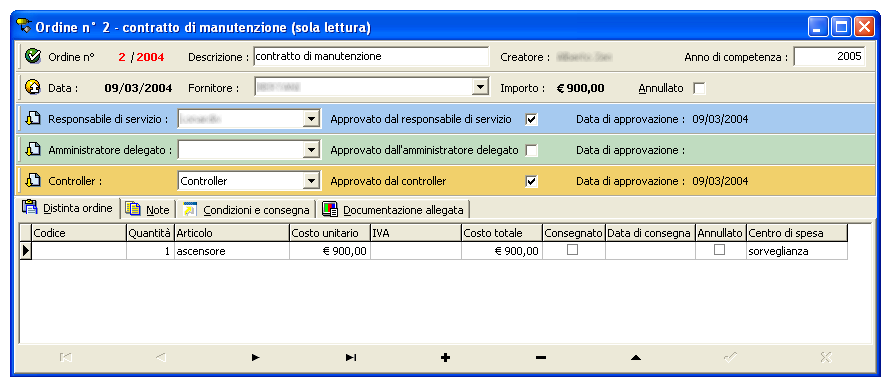
Task: Check Approvato dall'amministratore delegato box
Action: point(531,151)
